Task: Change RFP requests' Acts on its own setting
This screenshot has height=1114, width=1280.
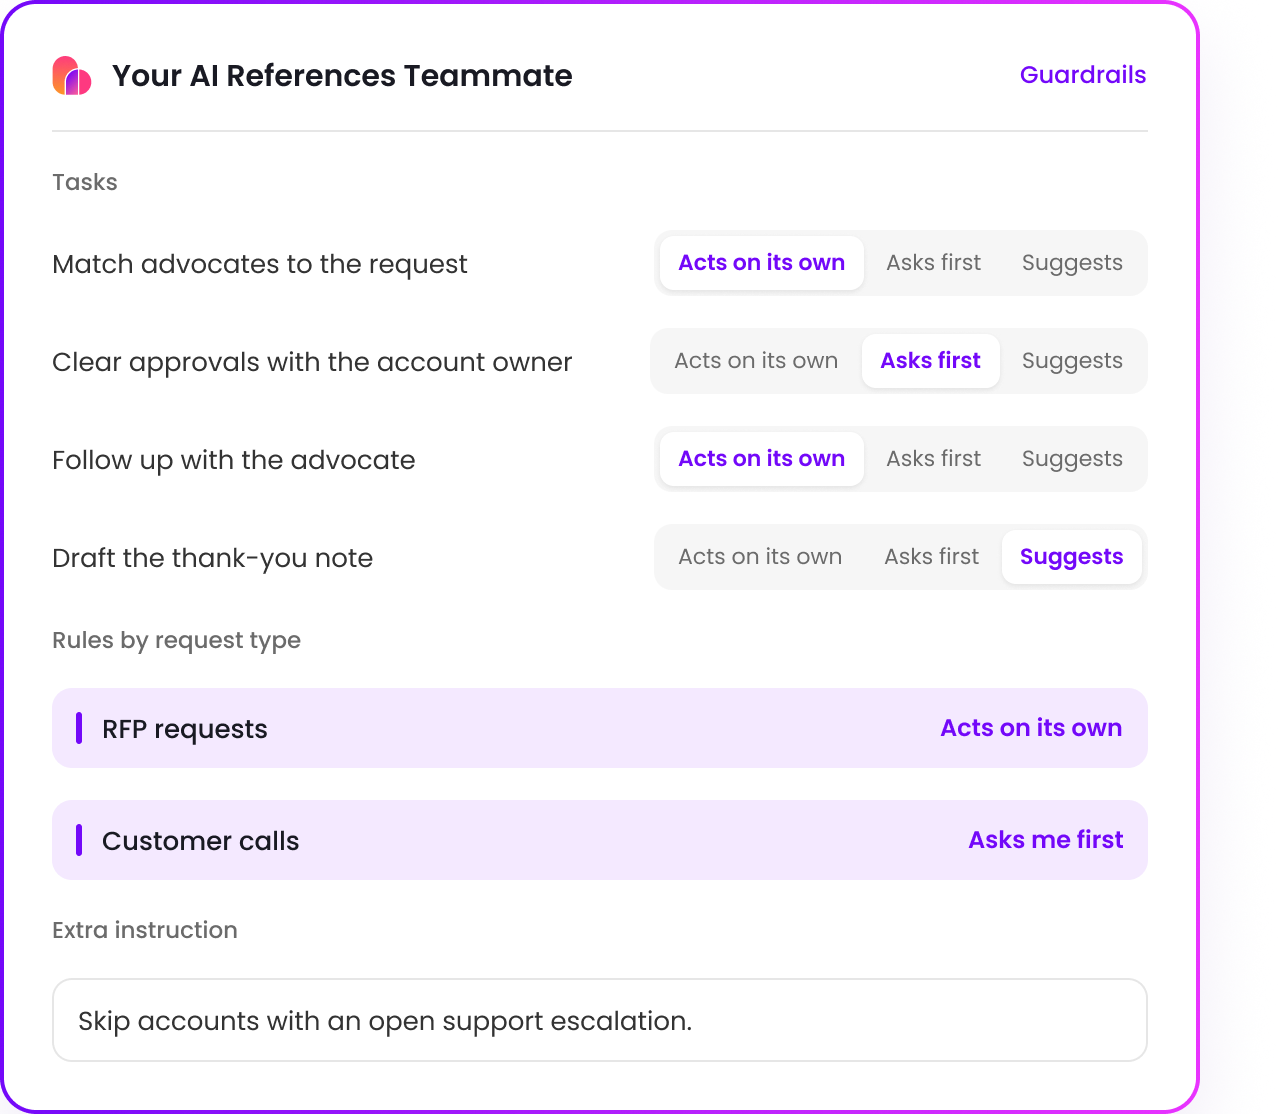Action: (1031, 728)
